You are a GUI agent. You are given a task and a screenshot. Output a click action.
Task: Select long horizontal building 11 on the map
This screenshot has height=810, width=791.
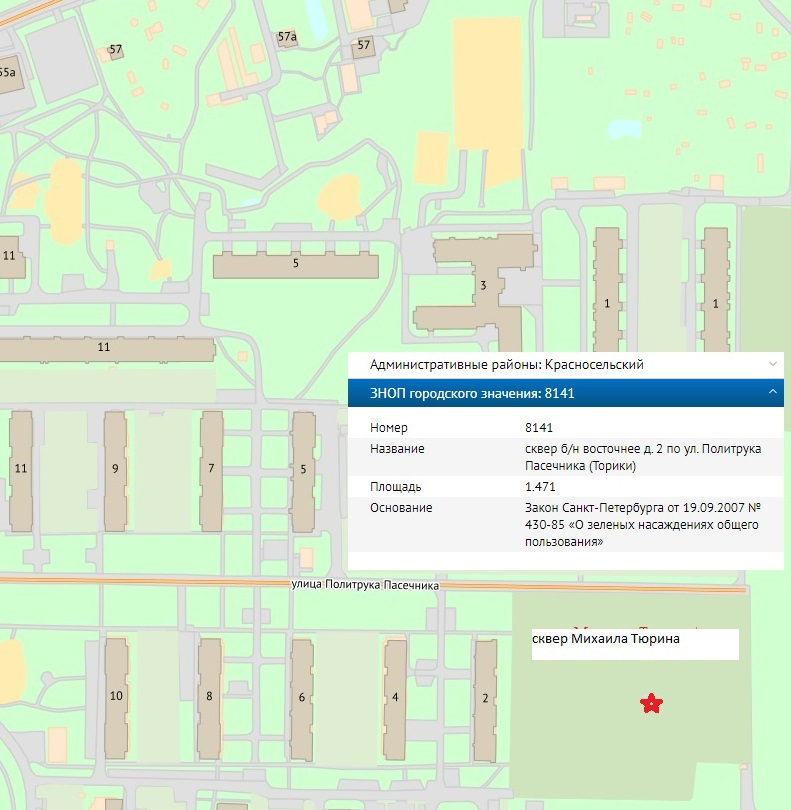tap(106, 350)
